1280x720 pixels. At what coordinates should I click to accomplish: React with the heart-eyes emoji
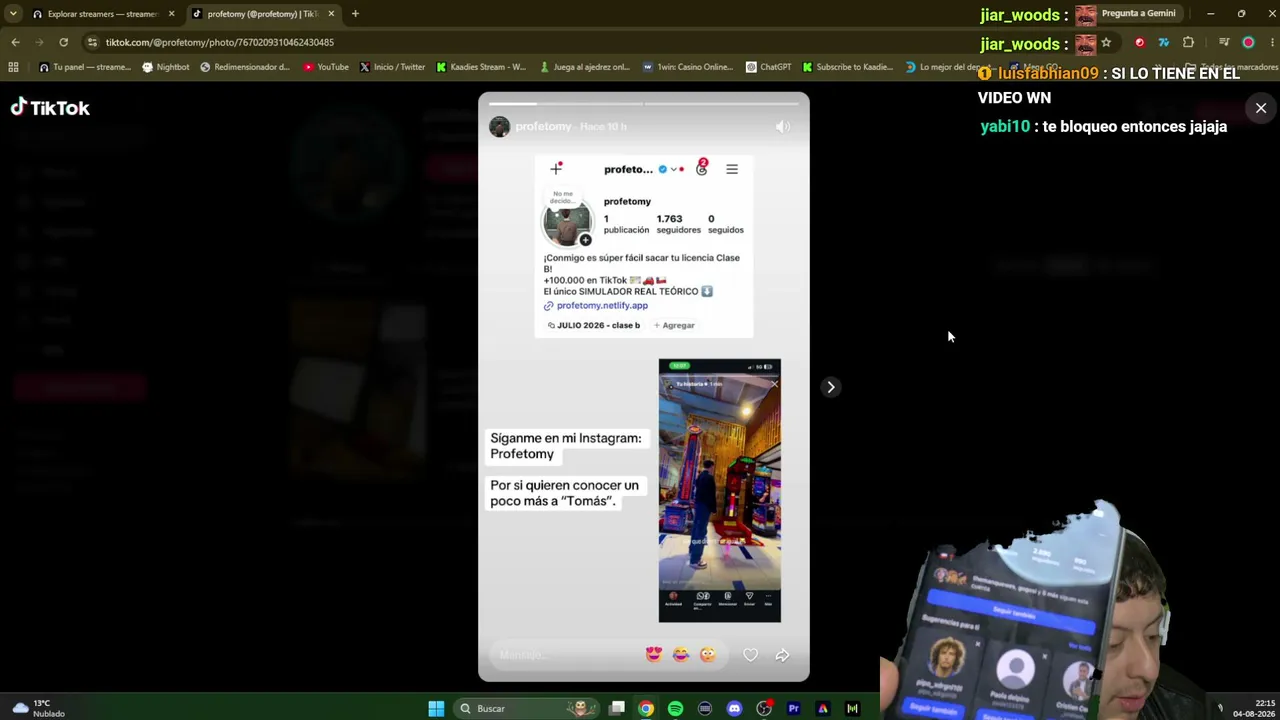tap(654, 655)
